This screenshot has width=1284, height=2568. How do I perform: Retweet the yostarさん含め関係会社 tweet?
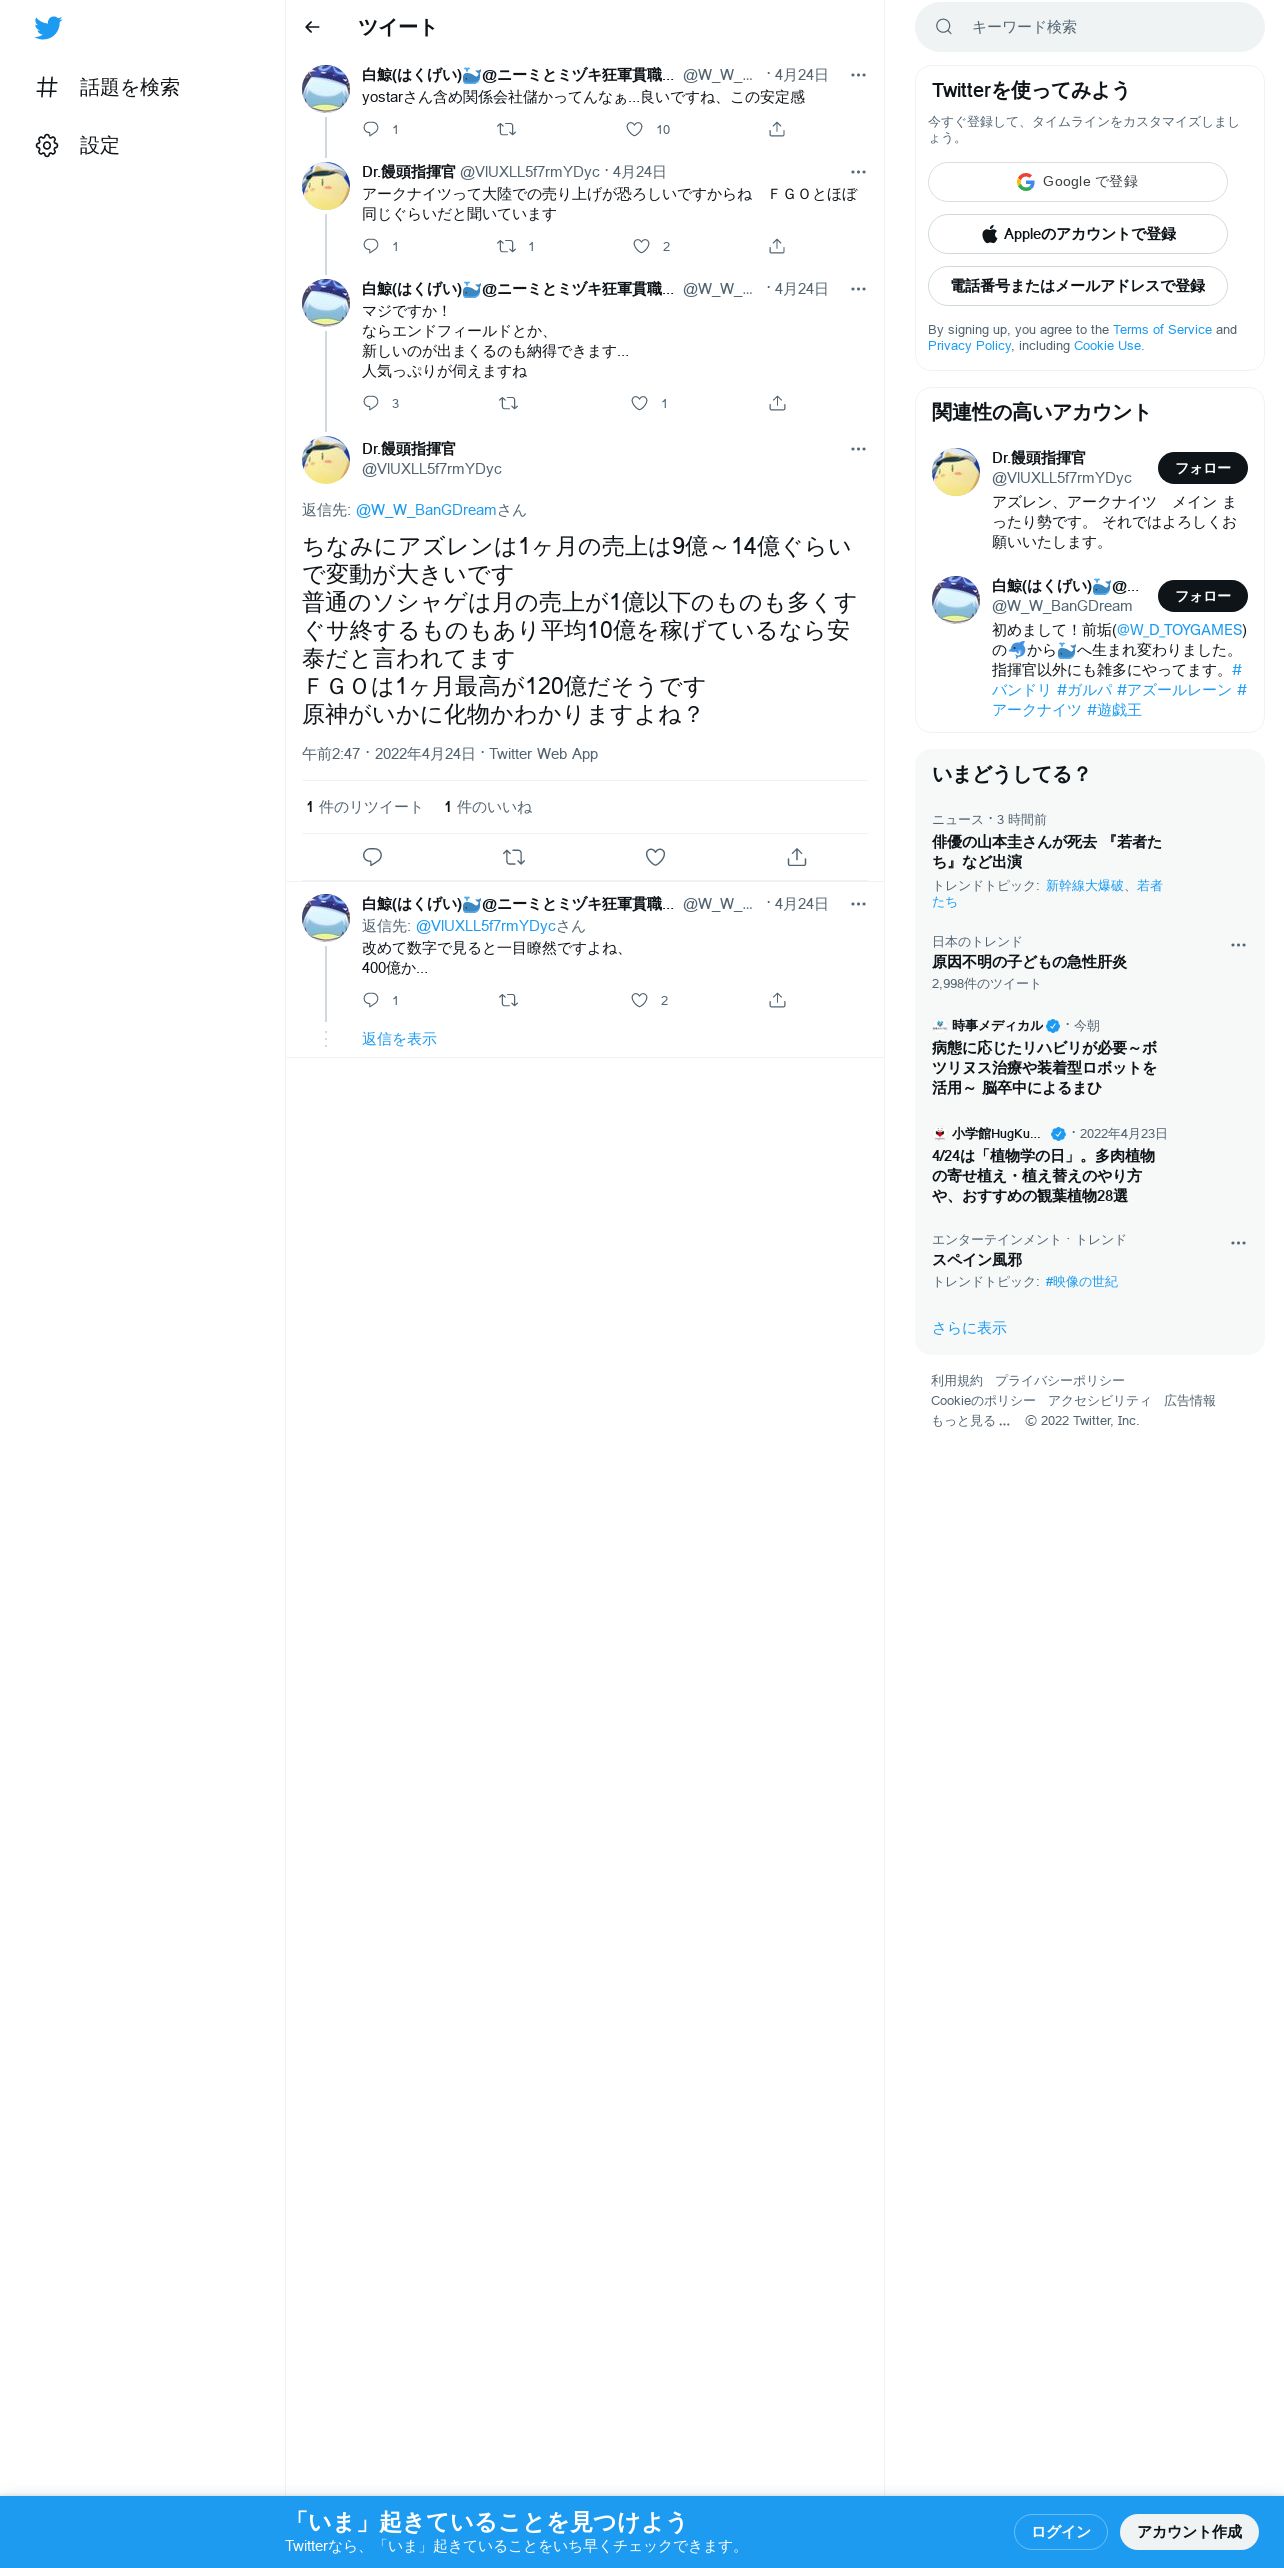(x=507, y=129)
